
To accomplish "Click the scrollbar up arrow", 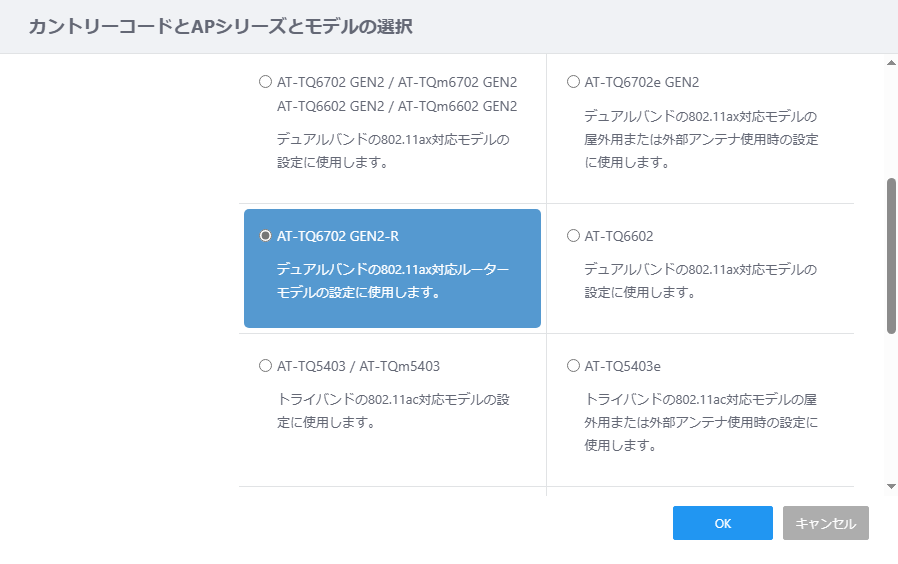I will coord(891,63).
